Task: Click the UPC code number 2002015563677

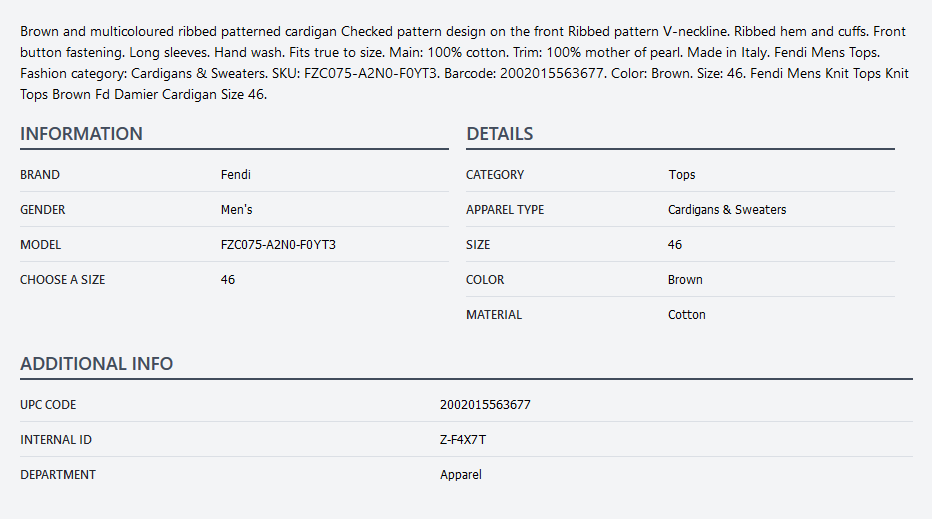Action: coord(485,405)
